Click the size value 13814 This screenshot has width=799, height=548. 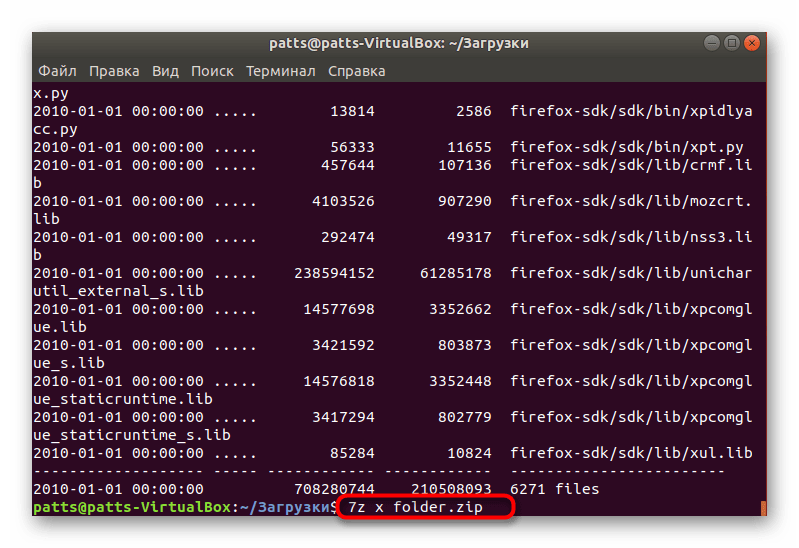coord(352,111)
